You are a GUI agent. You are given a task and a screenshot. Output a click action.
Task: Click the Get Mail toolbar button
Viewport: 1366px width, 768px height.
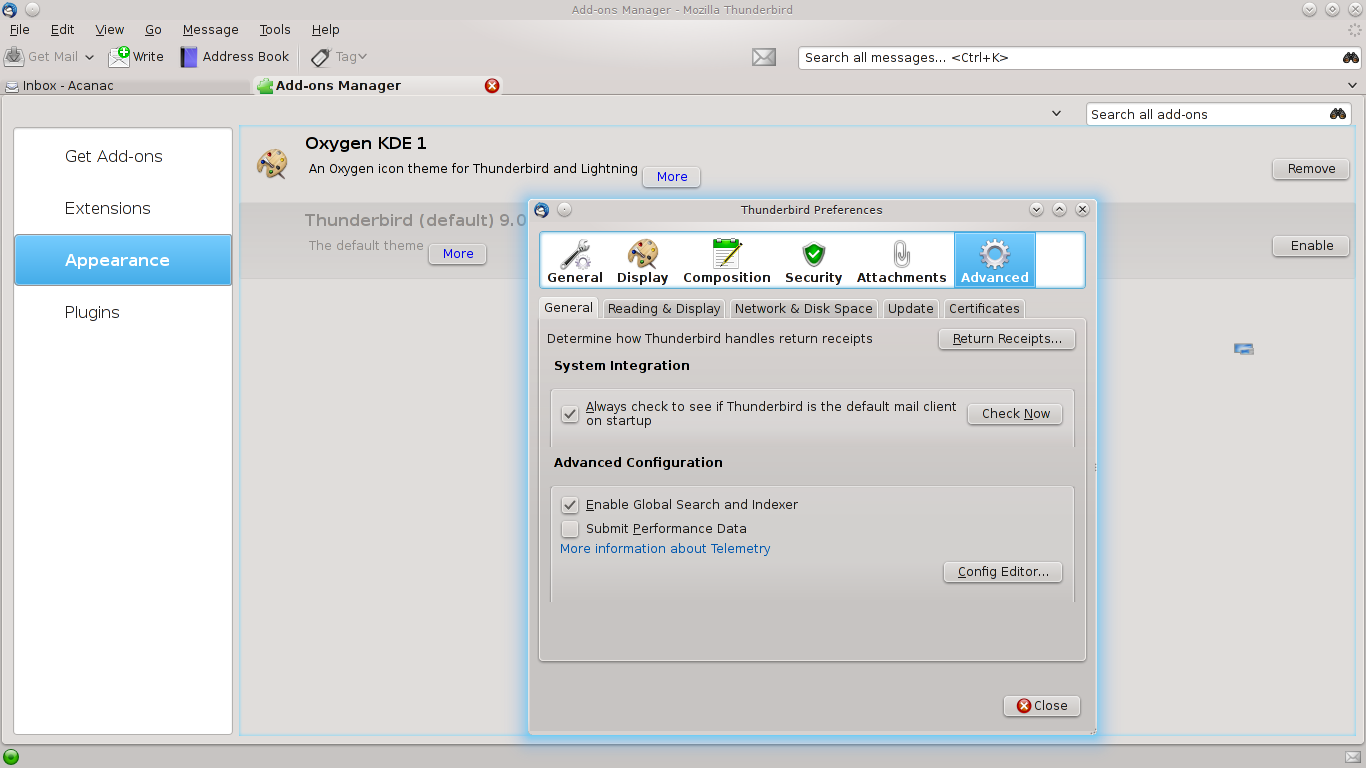(41, 57)
